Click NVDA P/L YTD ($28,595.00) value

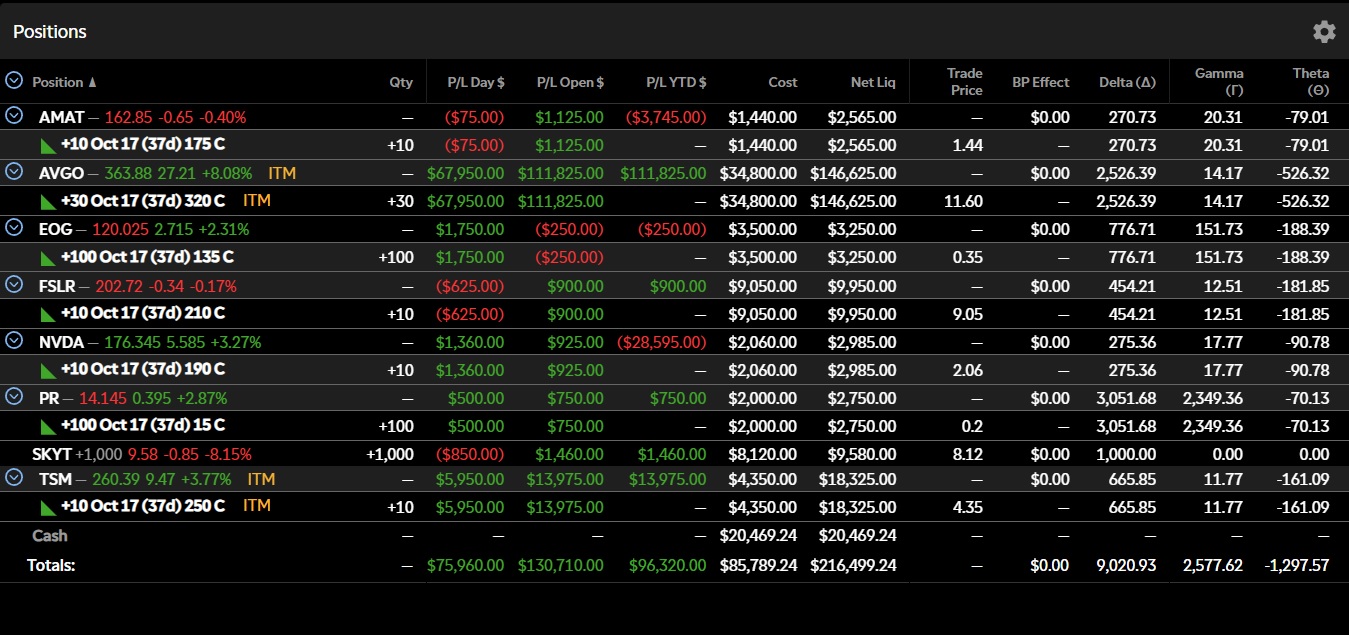662,342
